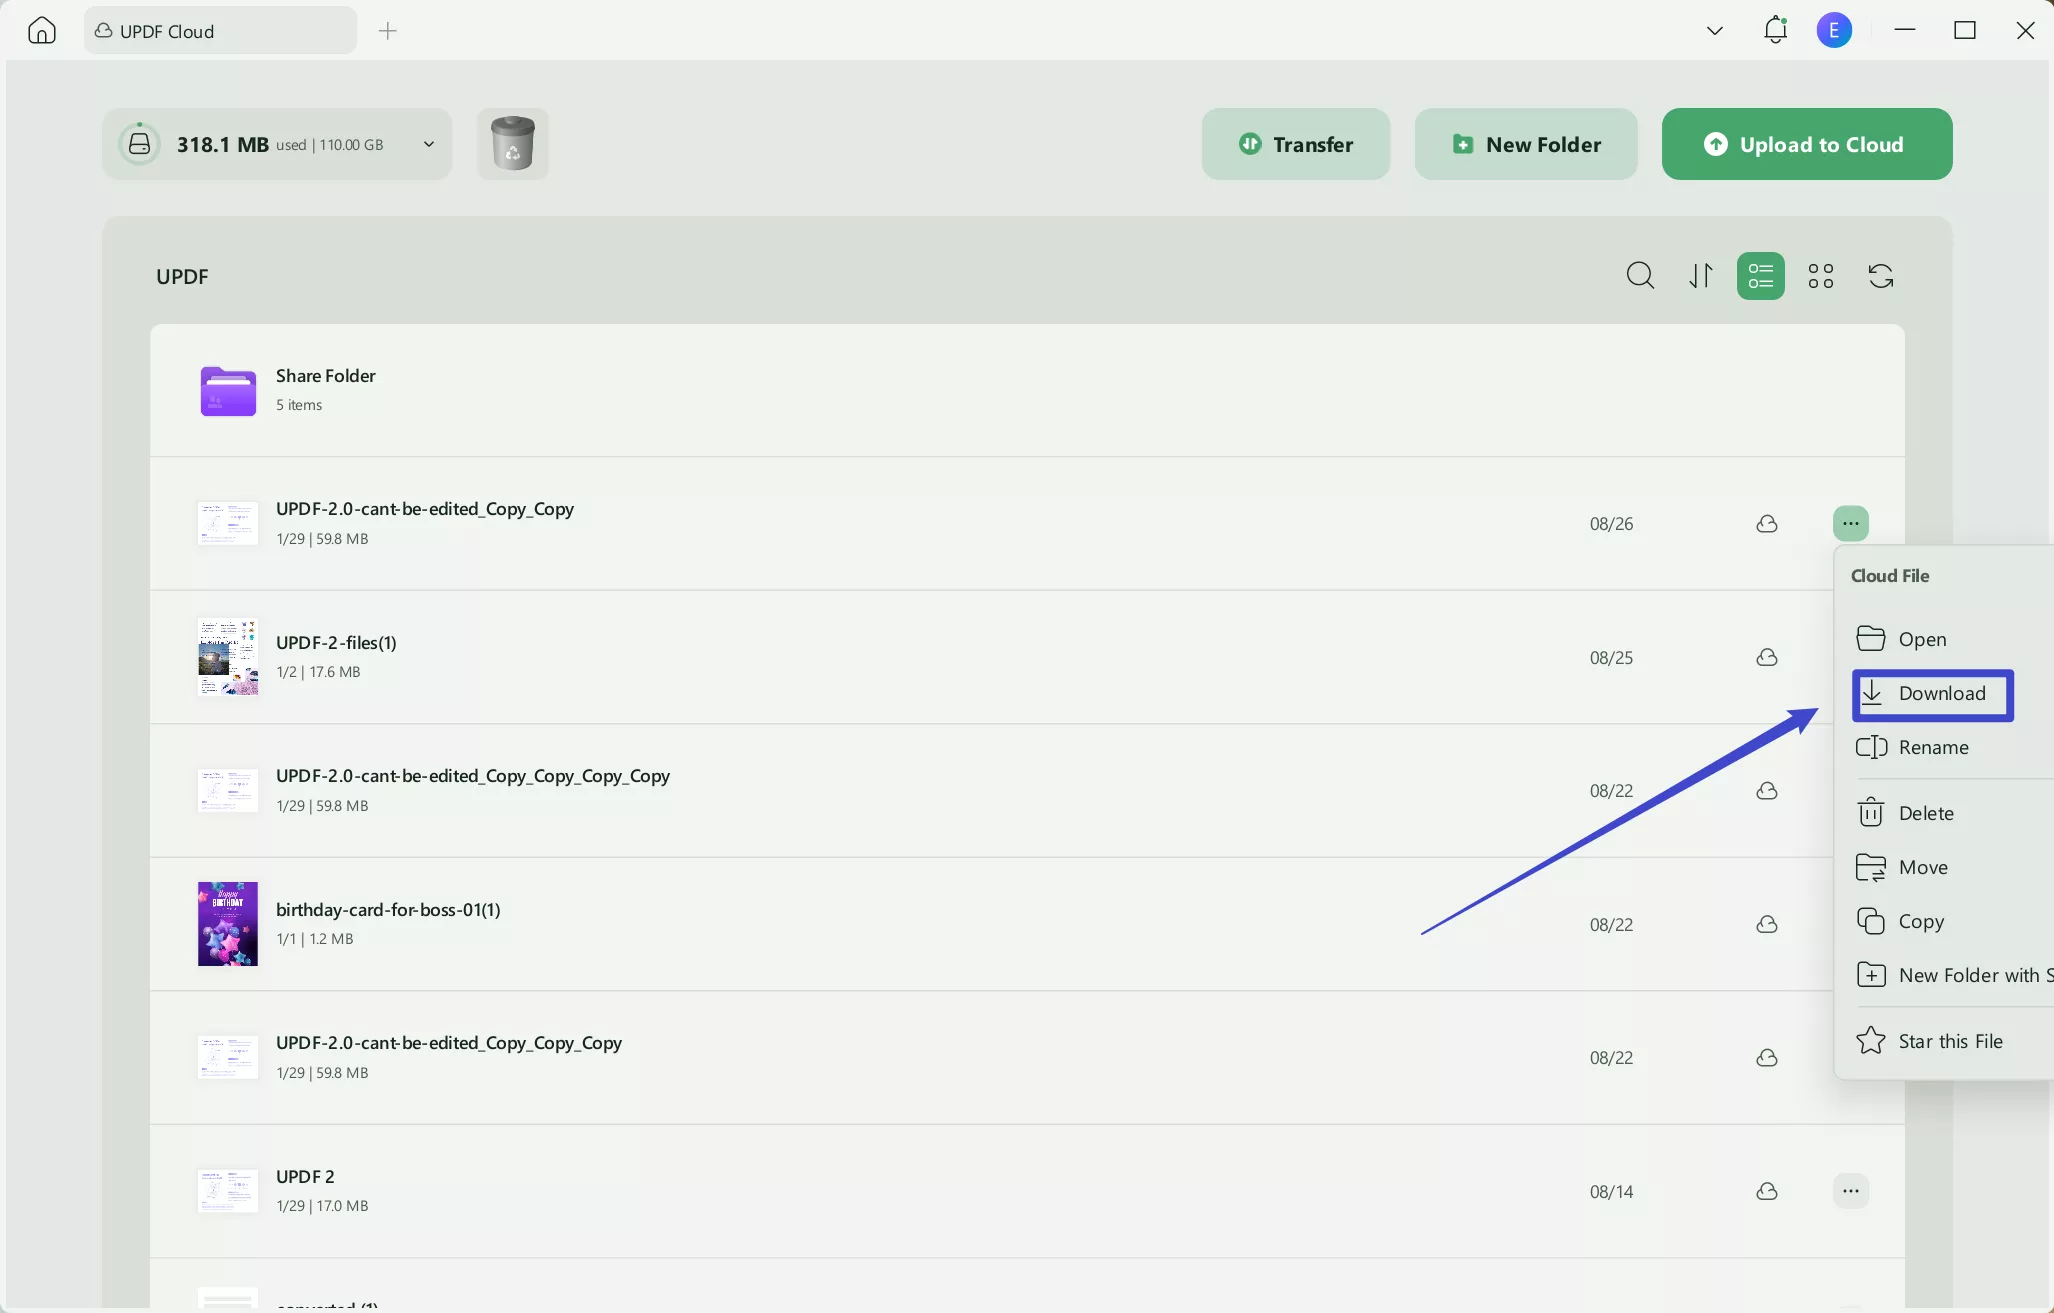
Task: Refresh the cloud file list
Action: point(1879,275)
